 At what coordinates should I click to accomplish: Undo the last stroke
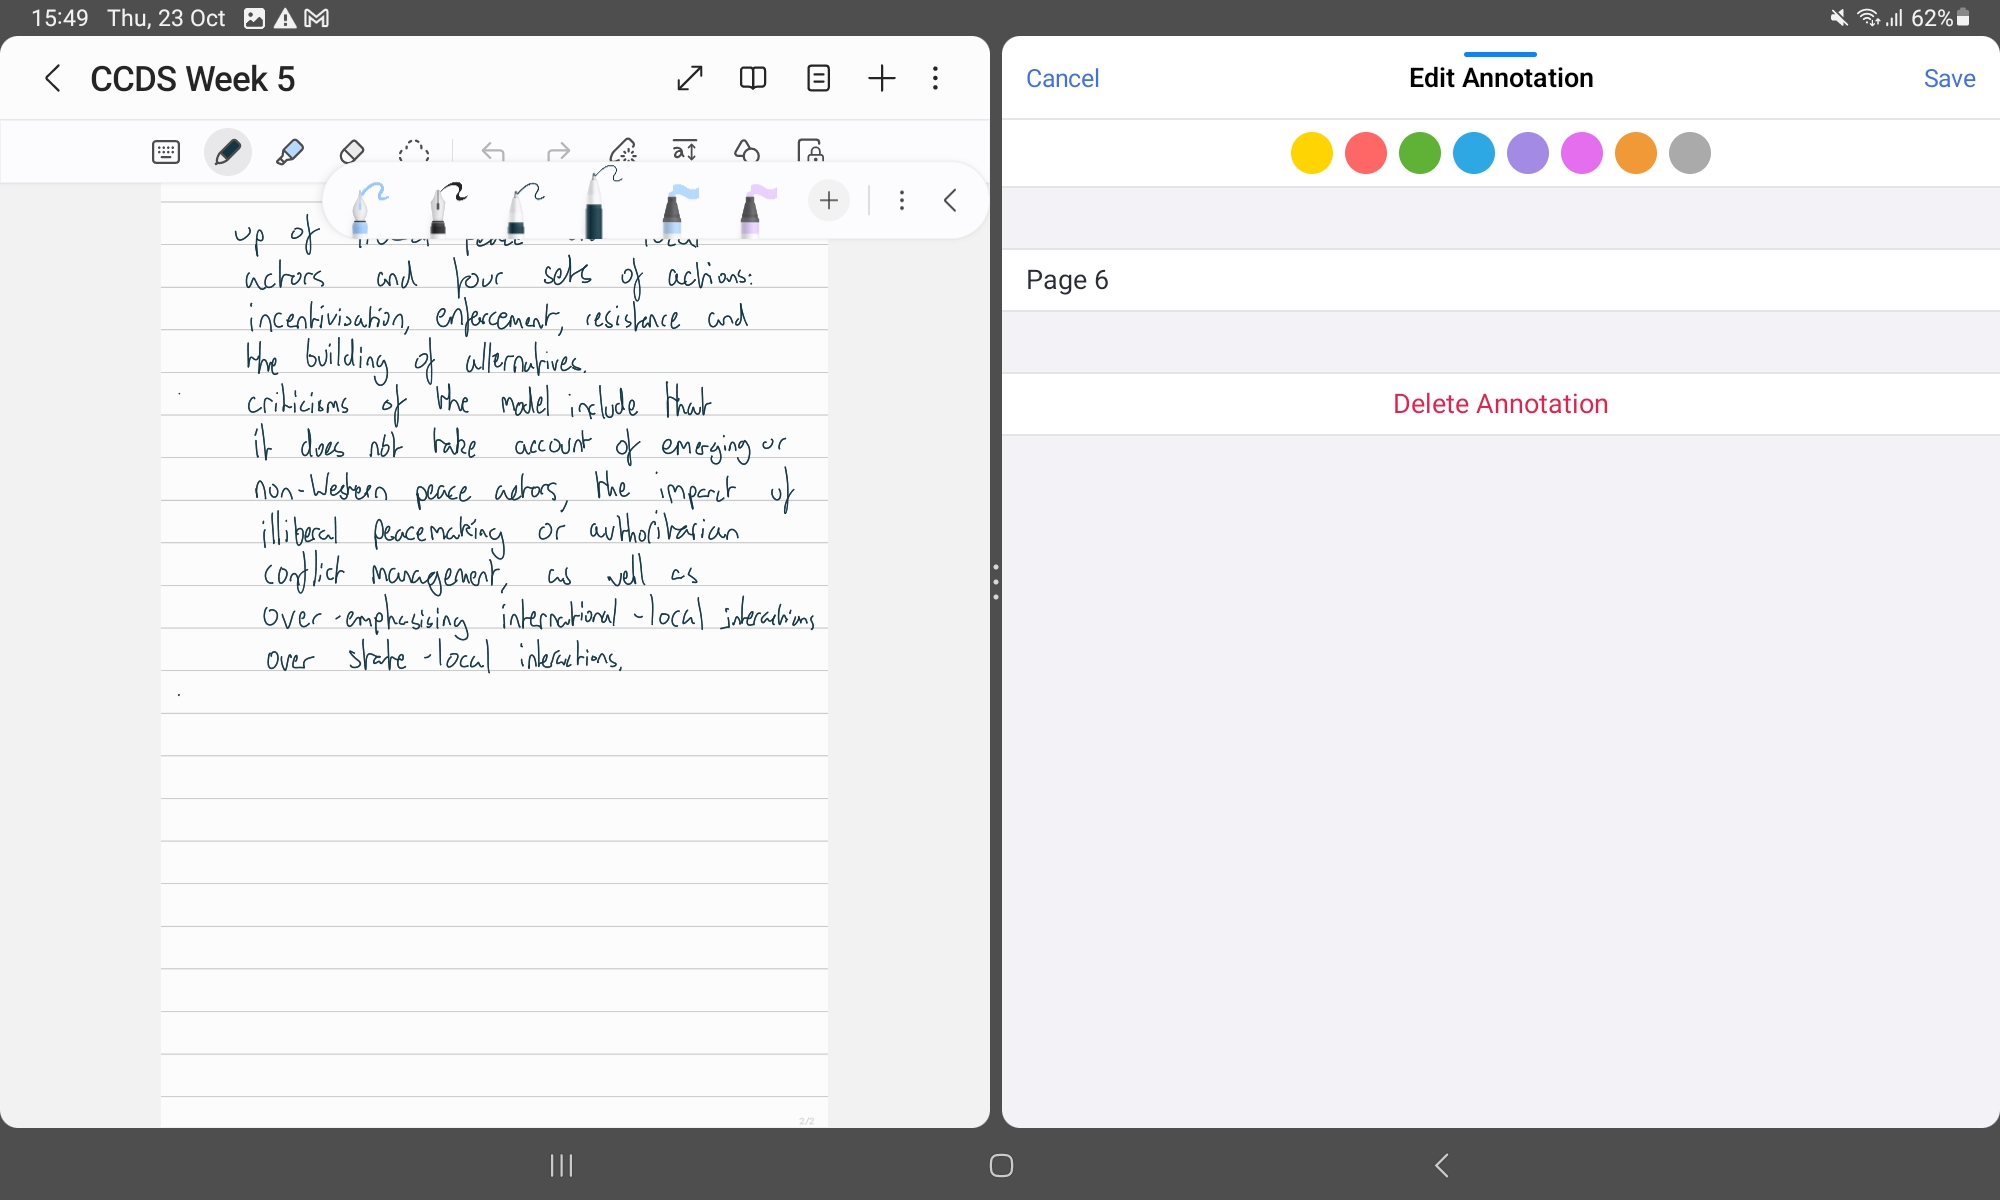click(x=493, y=152)
